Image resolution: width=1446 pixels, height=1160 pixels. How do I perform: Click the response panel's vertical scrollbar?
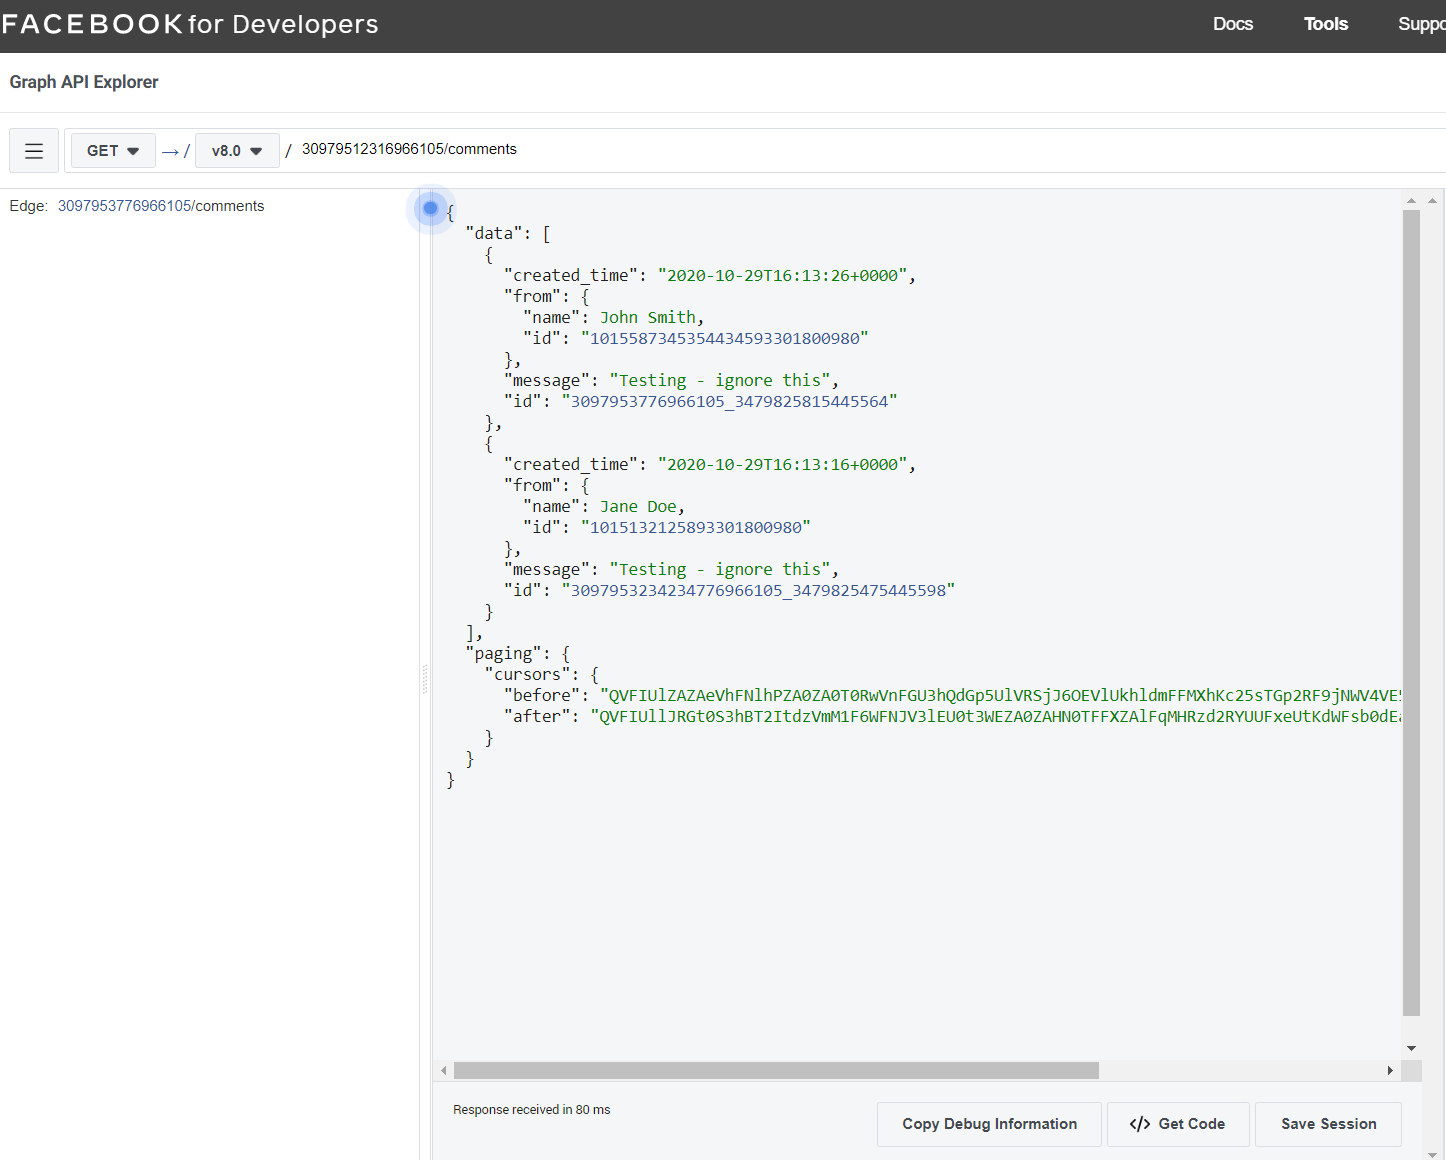tap(1411, 612)
